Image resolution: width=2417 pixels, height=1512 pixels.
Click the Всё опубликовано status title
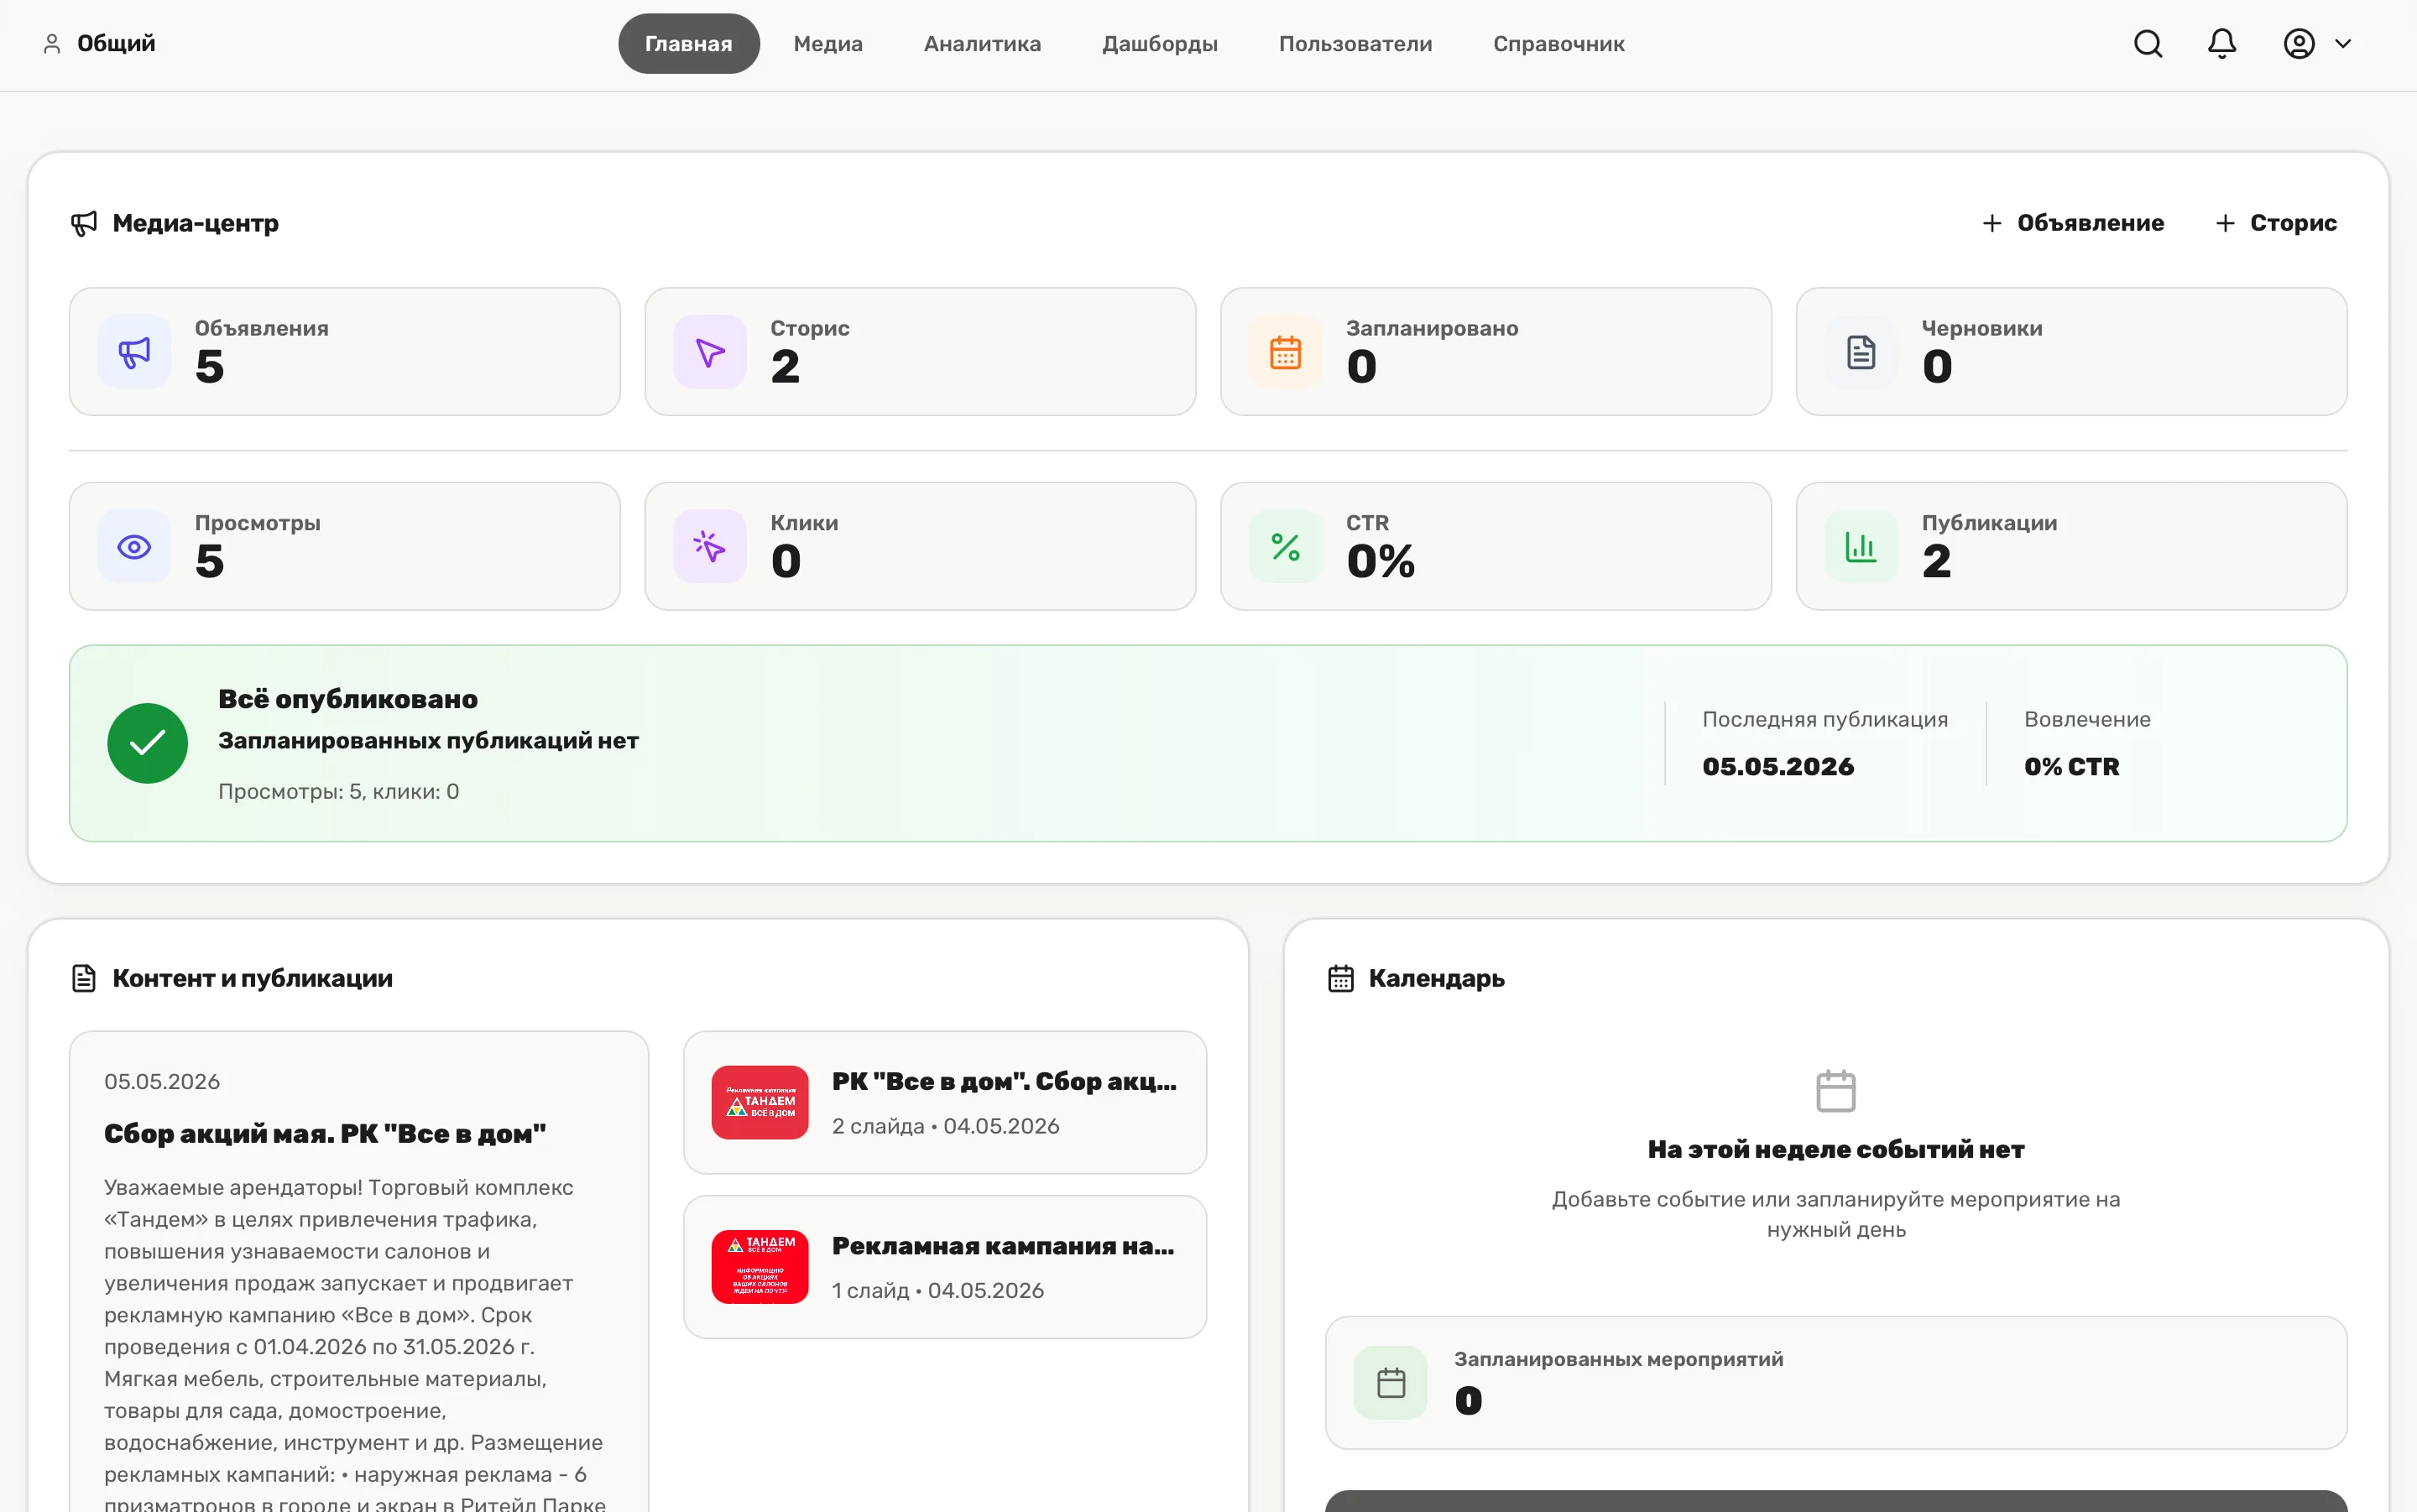tap(348, 699)
